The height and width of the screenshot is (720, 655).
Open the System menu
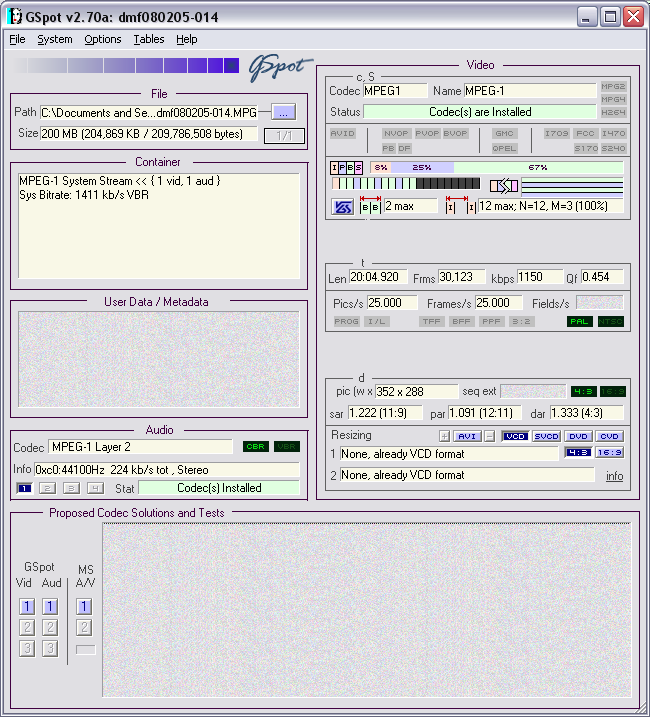[55, 39]
